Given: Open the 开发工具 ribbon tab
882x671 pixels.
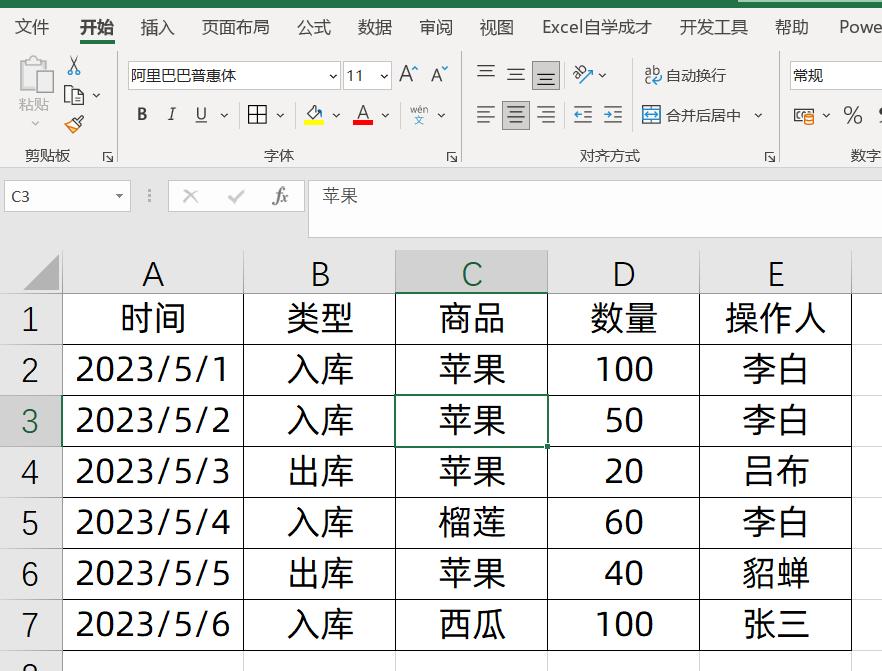Looking at the screenshot, I should (713, 27).
